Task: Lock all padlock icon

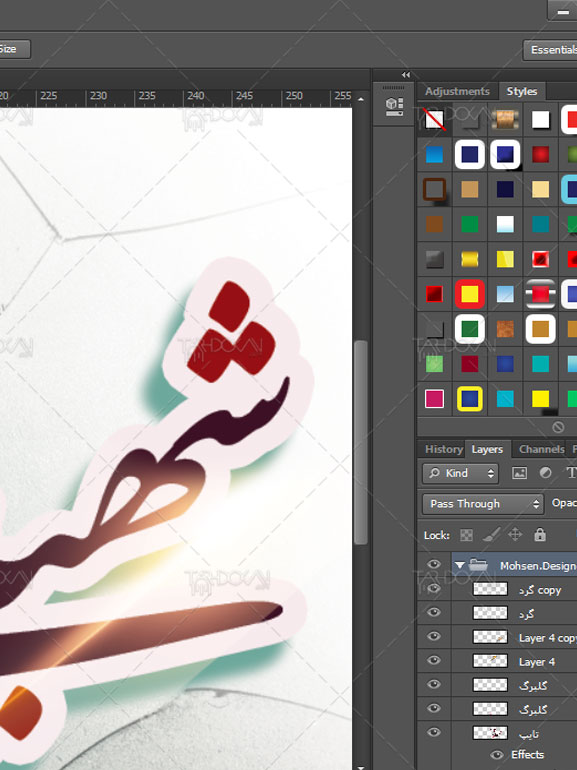Action: (x=540, y=534)
